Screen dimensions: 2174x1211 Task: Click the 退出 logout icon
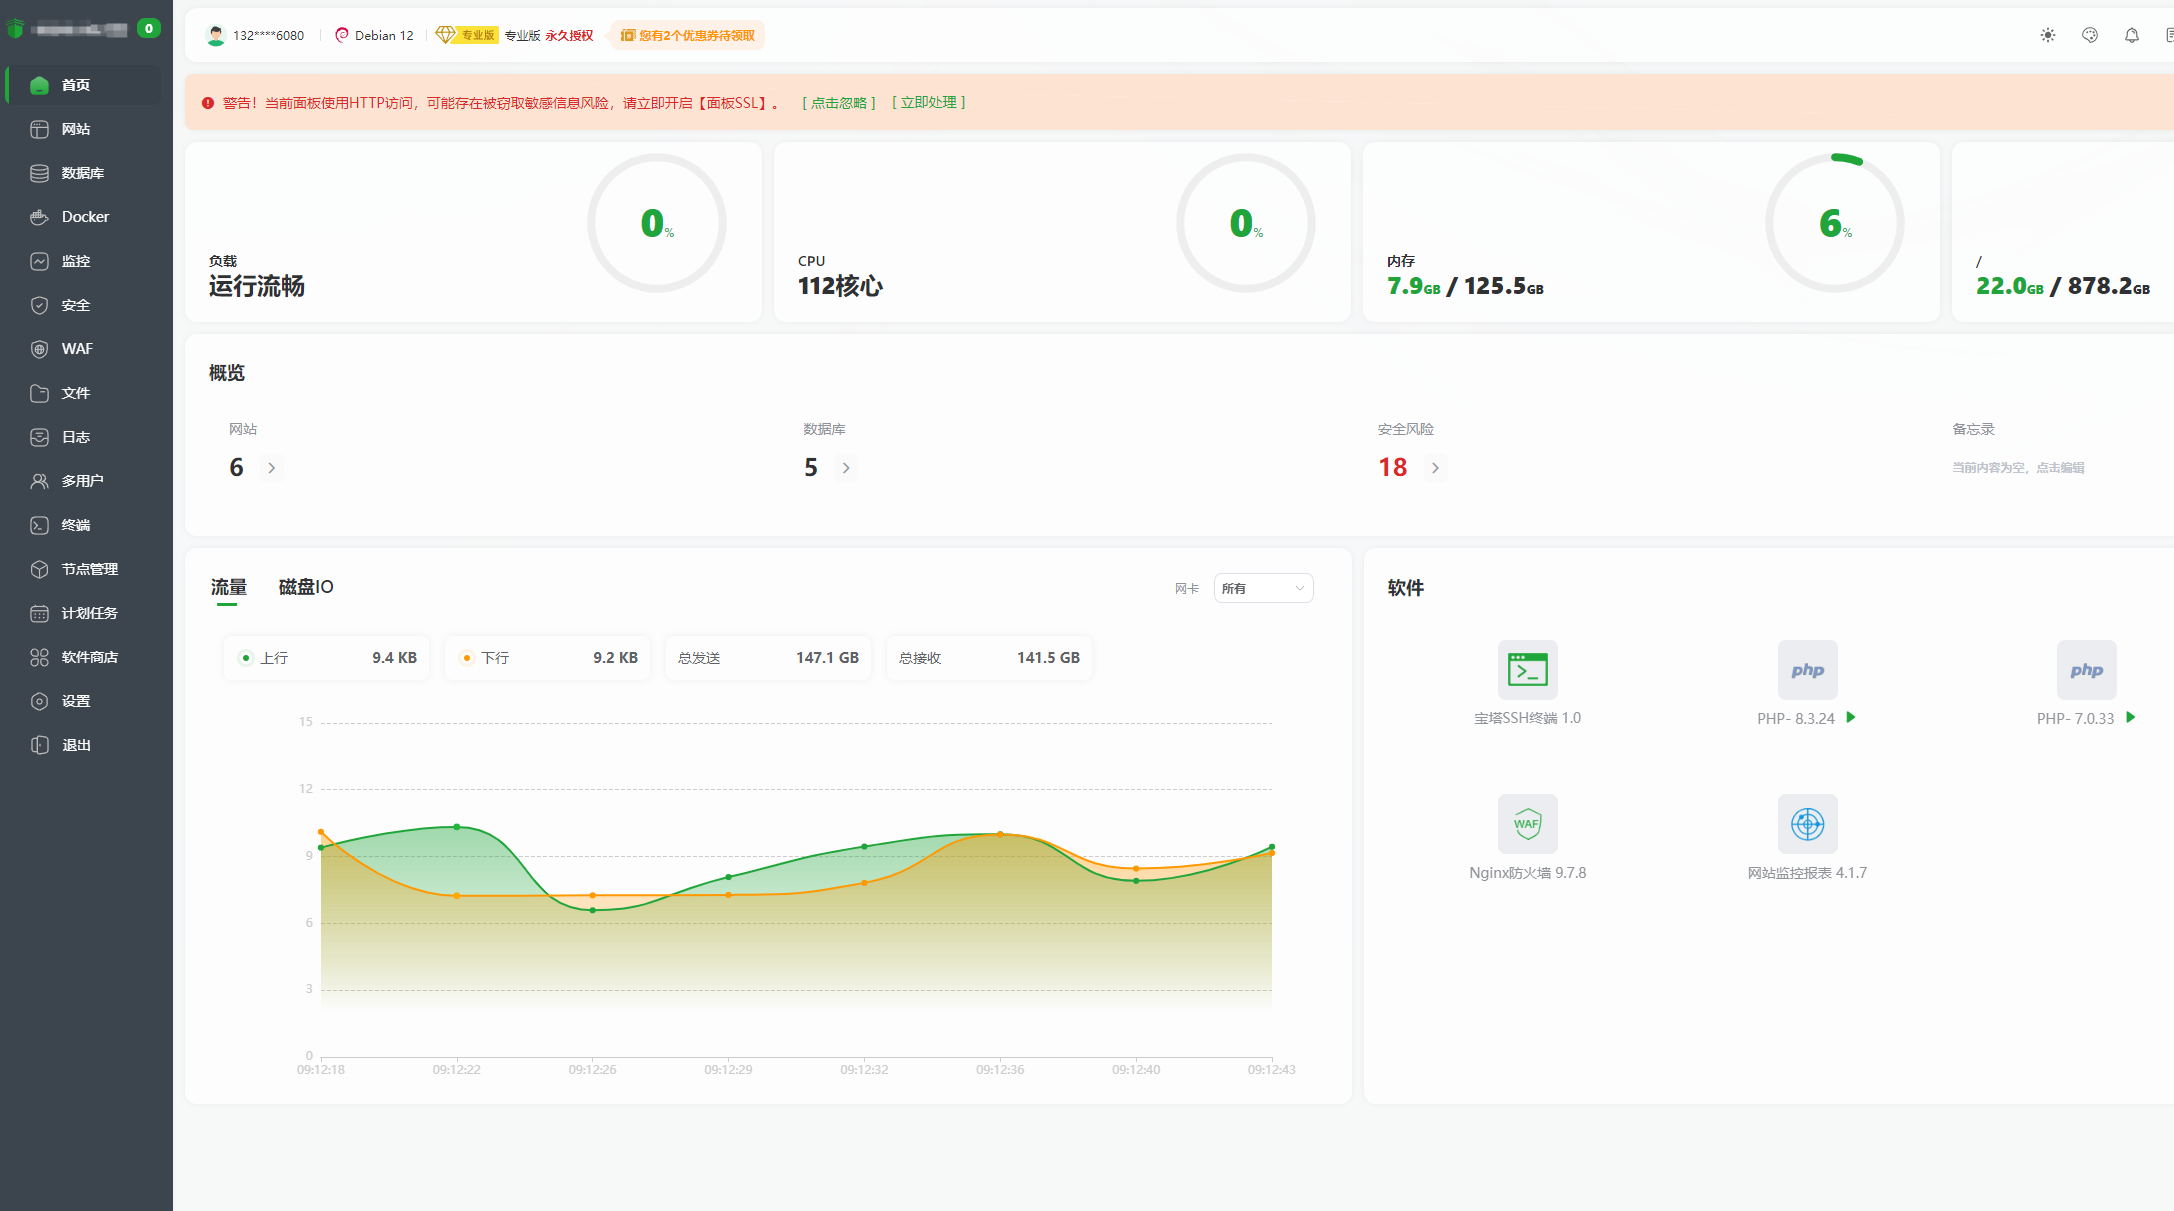pyautogui.click(x=39, y=745)
